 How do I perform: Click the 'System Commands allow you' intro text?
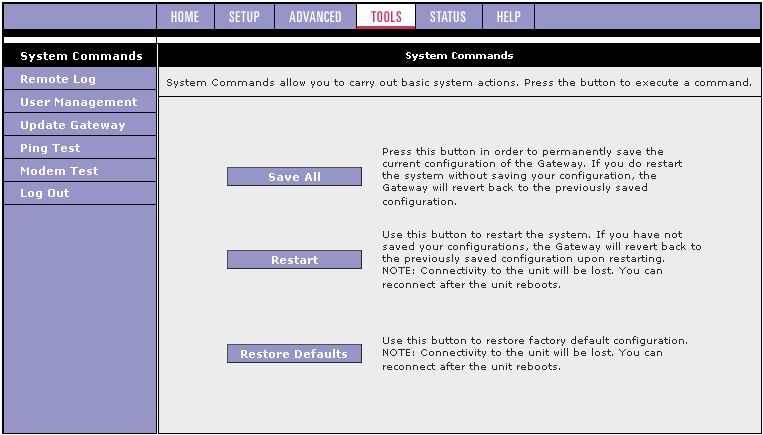point(459,83)
